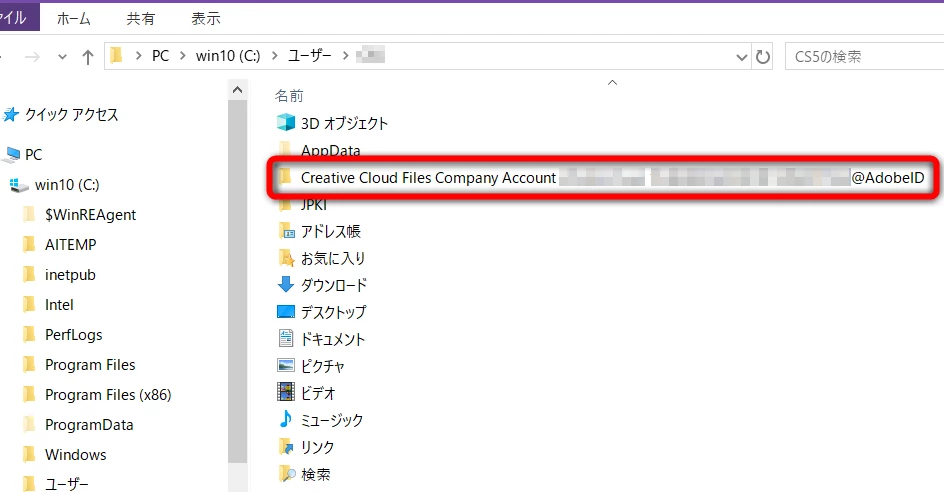
Task: Select ユーザー folder in sidebar tree
Action: (x=66, y=484)
